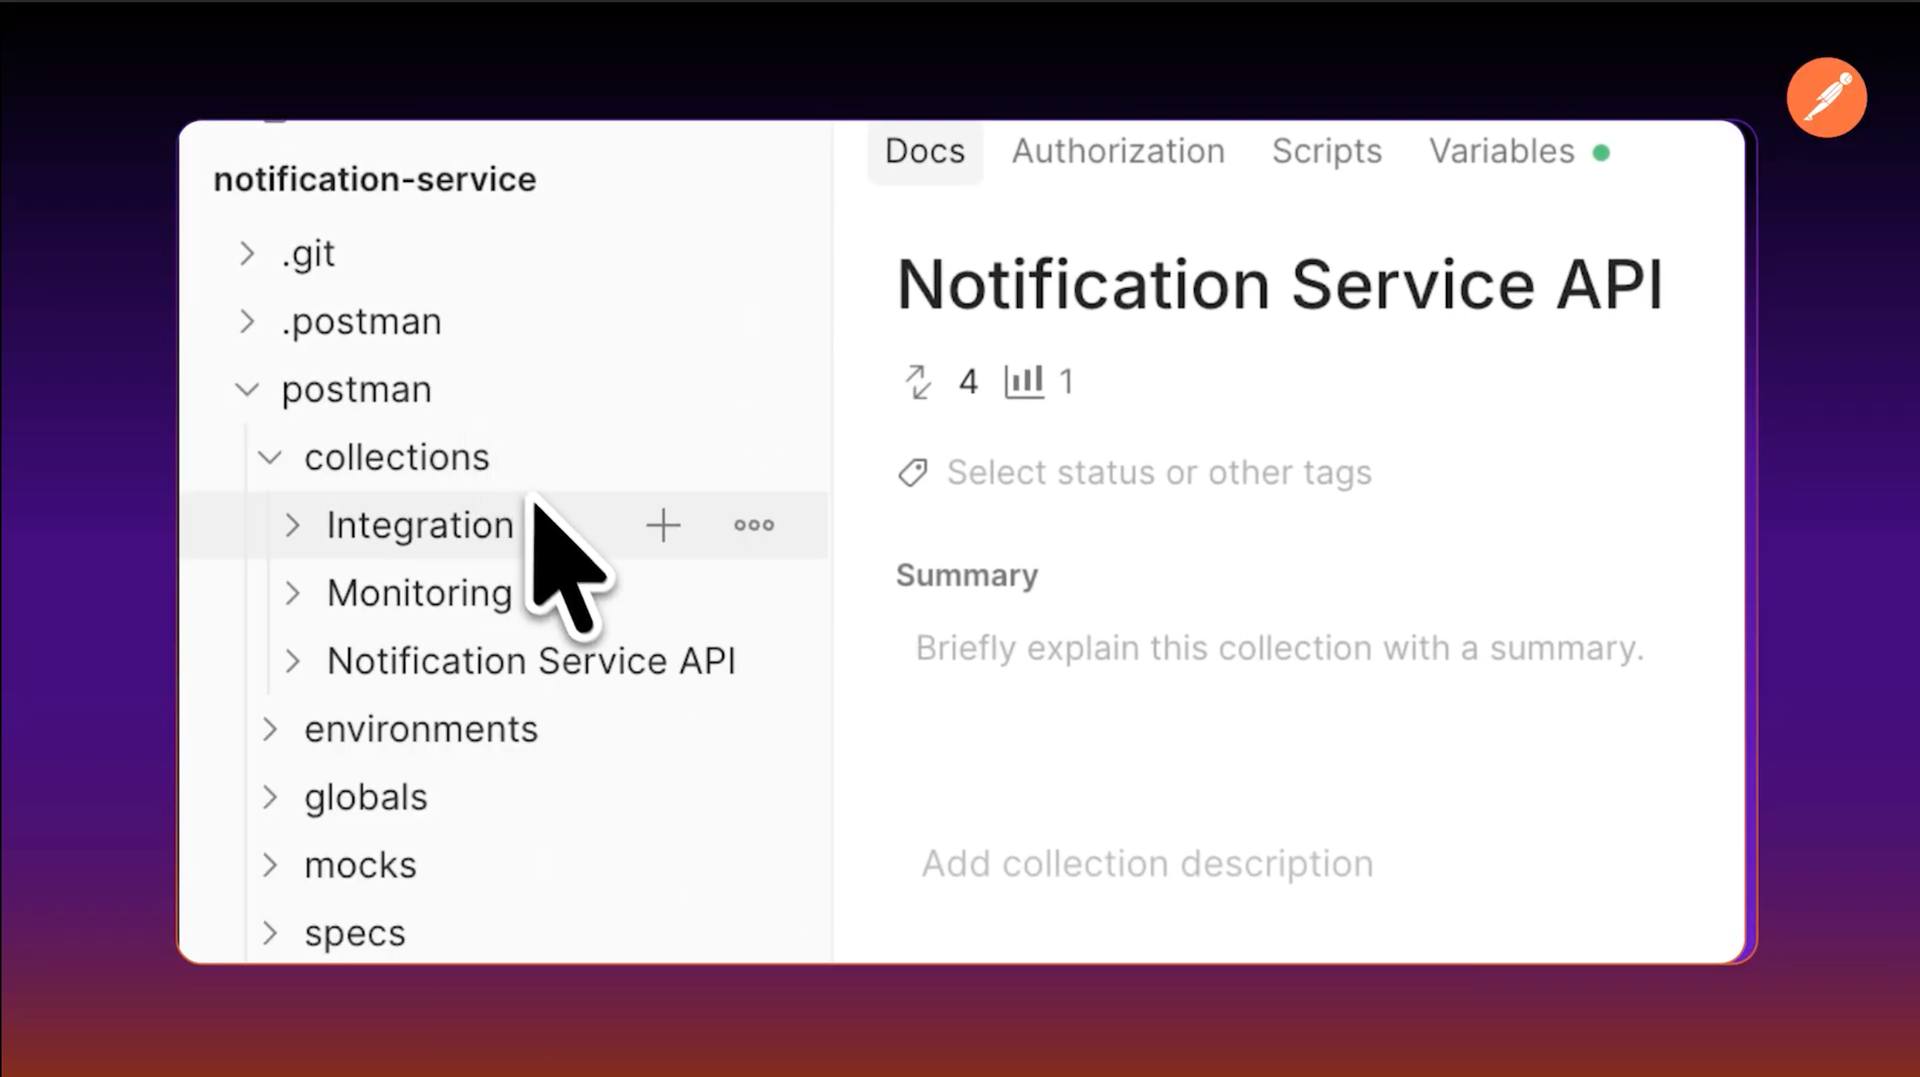Click the fork arrows icon beside 4

click(x=918, y=381)
